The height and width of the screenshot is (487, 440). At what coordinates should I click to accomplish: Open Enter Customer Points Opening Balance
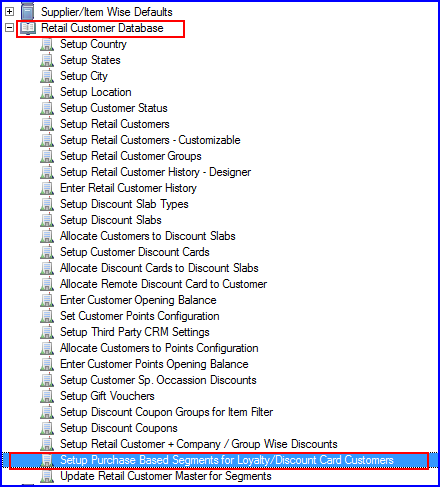click(x=154, y=364)
